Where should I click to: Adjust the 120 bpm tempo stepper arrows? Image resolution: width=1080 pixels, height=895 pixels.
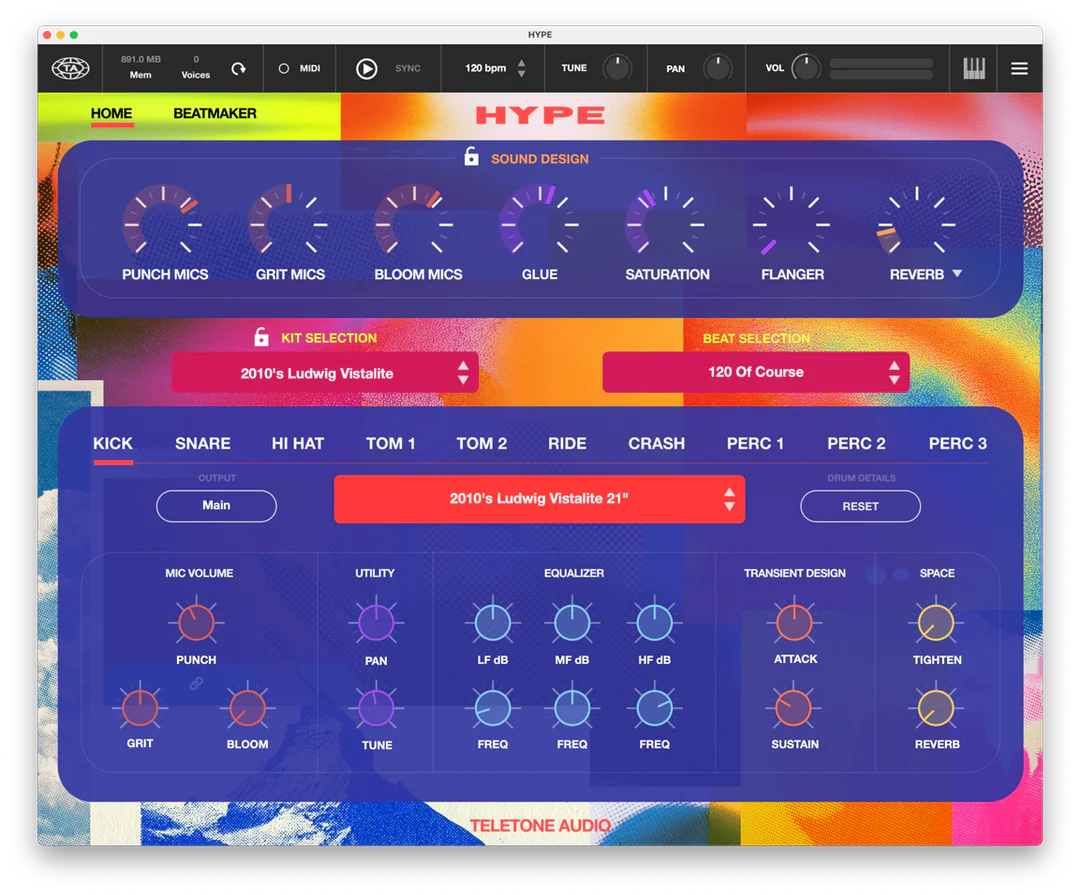[521, 68]
